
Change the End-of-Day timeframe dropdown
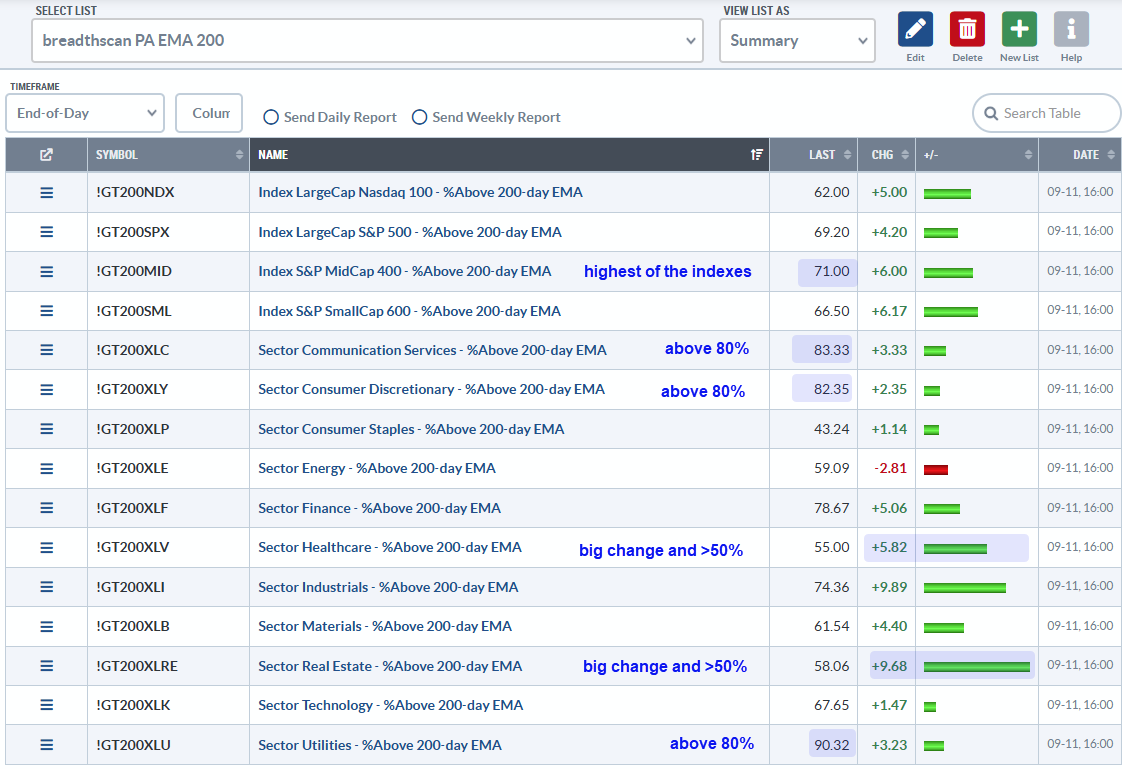pyautogui.click(x=85, y=113)
